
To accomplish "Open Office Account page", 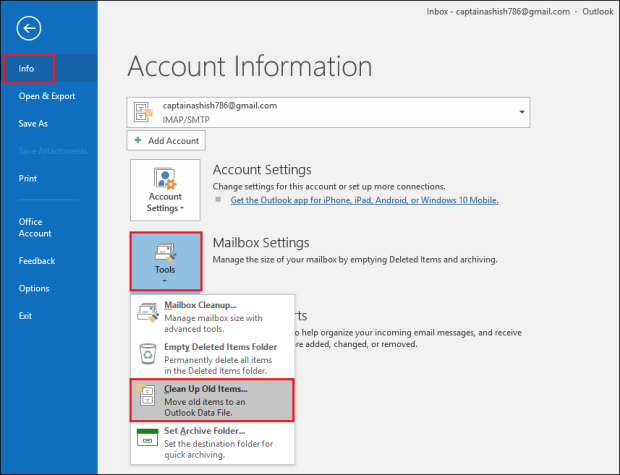I will click(35, 227).
